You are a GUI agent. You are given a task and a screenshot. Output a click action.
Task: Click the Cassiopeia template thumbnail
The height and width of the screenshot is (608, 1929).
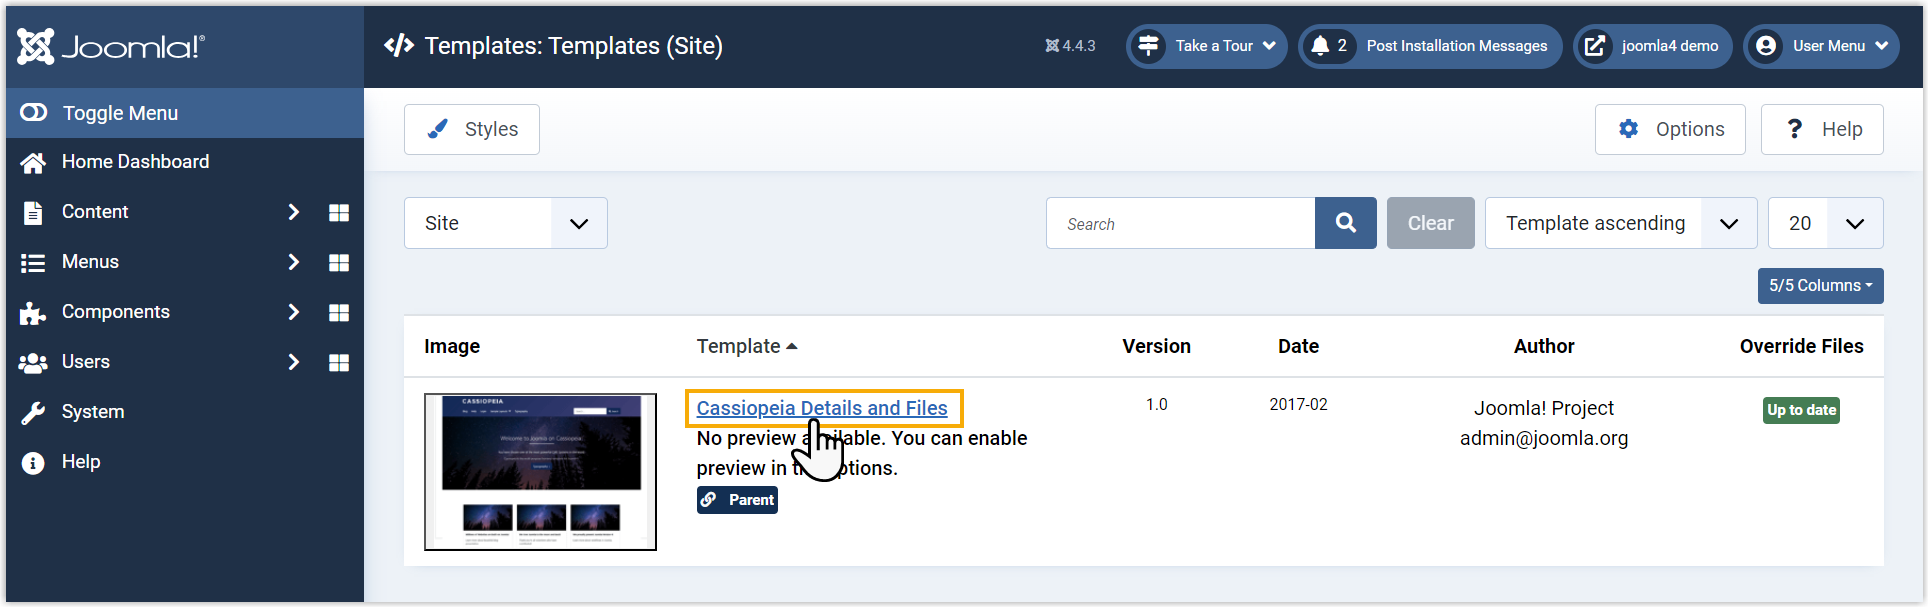click(540, 472)
